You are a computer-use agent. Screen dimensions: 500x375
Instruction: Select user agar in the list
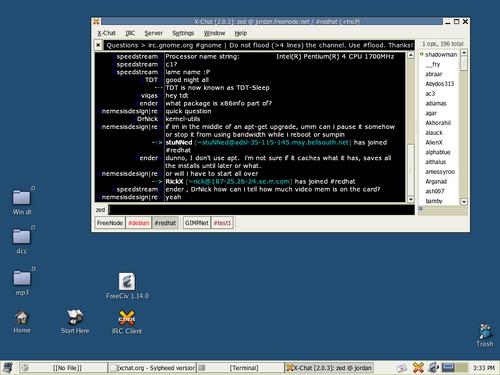pyautogui.click(x=431, y=113)
